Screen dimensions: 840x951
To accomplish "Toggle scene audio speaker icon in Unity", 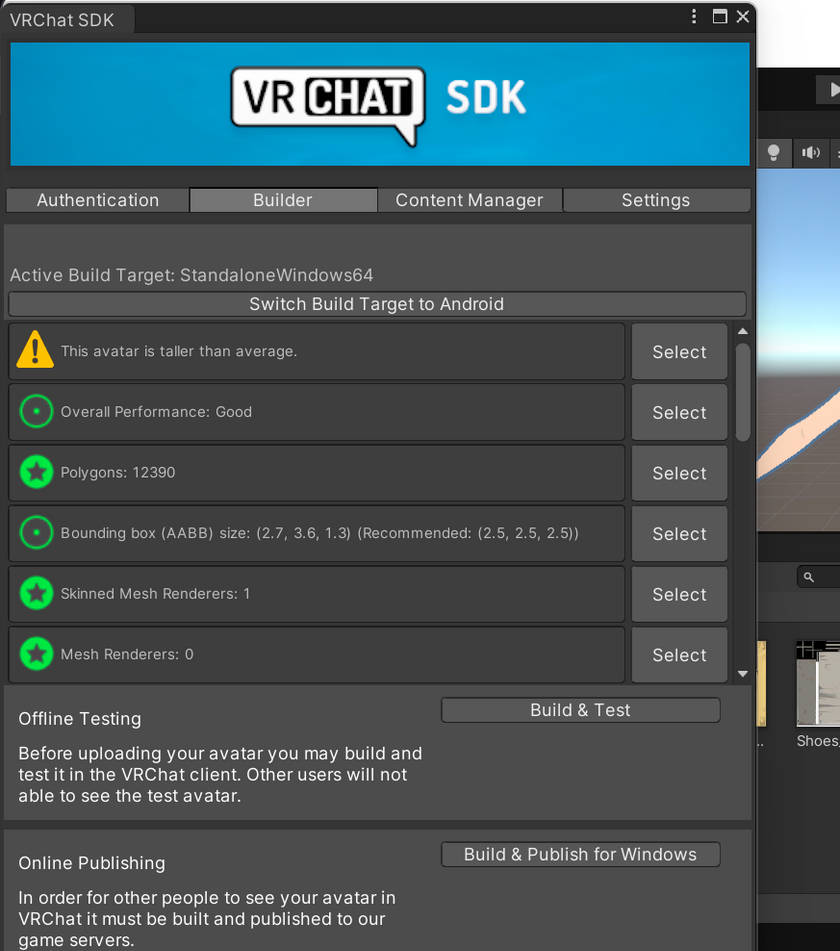I will [x=810, y=152].
